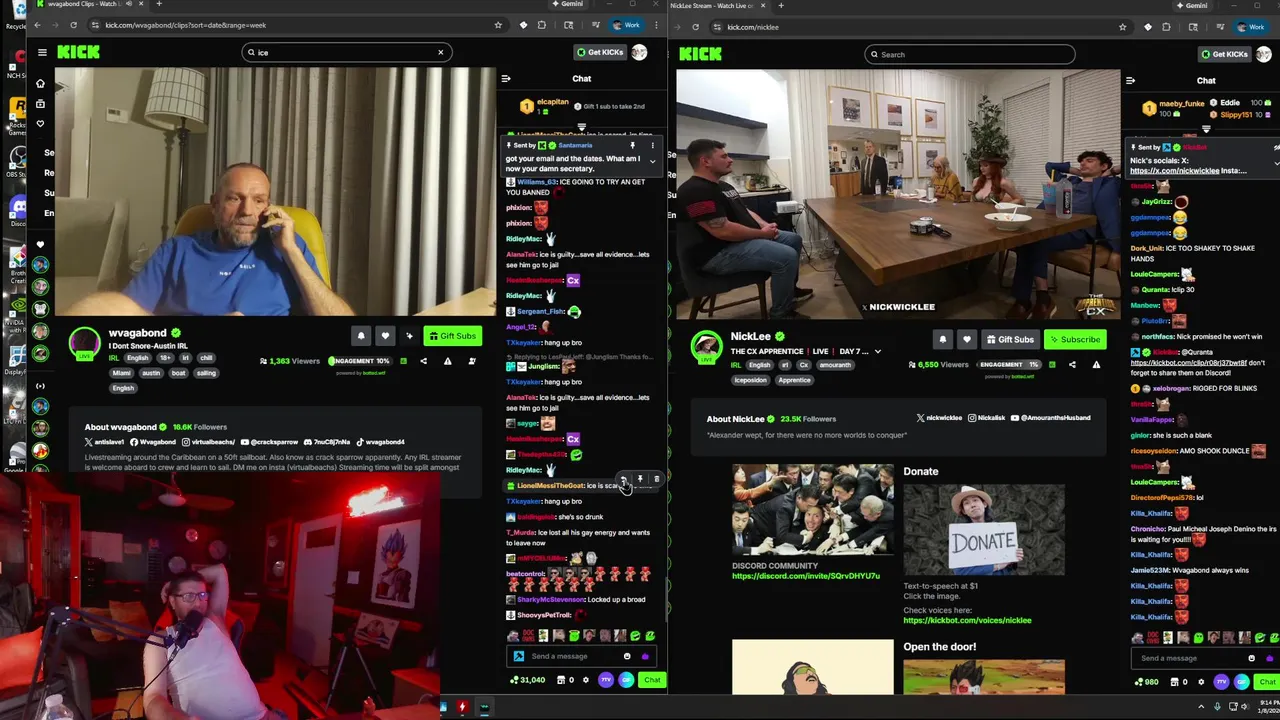Open options on pinned Santamaria message

click(x=653, y=146)
